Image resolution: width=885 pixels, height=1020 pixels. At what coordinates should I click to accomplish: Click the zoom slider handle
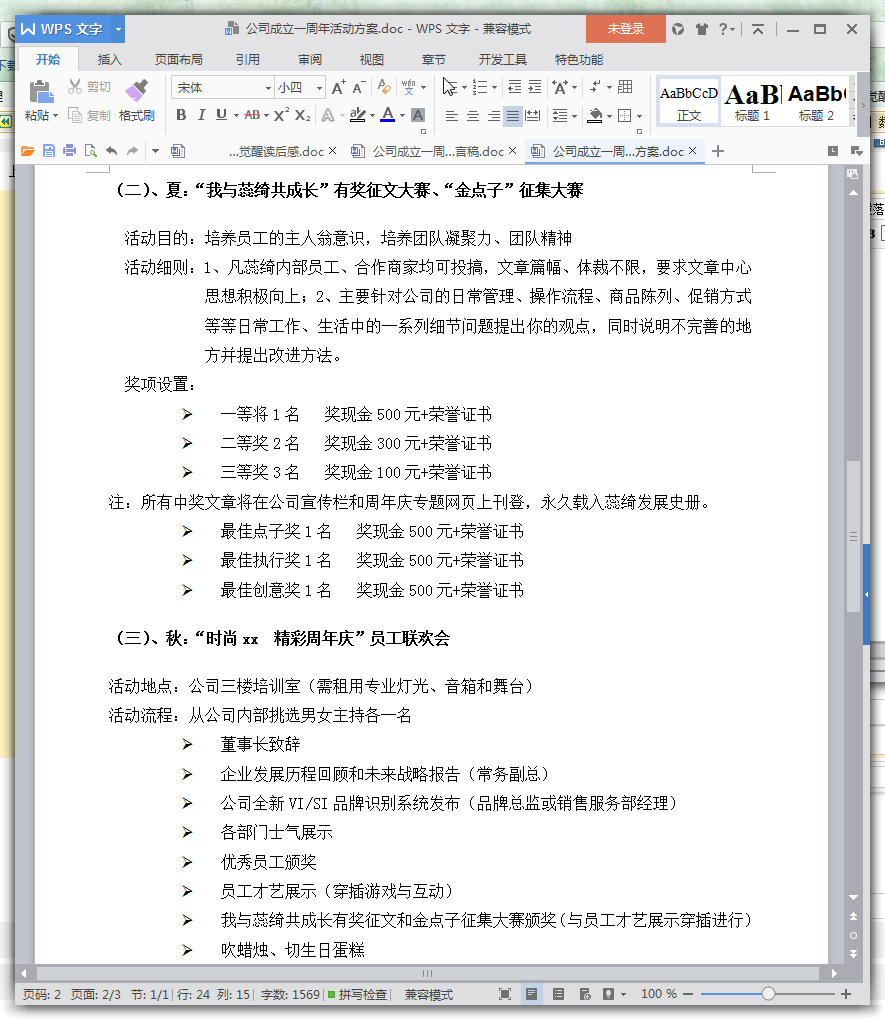click(x=769, y=993)
